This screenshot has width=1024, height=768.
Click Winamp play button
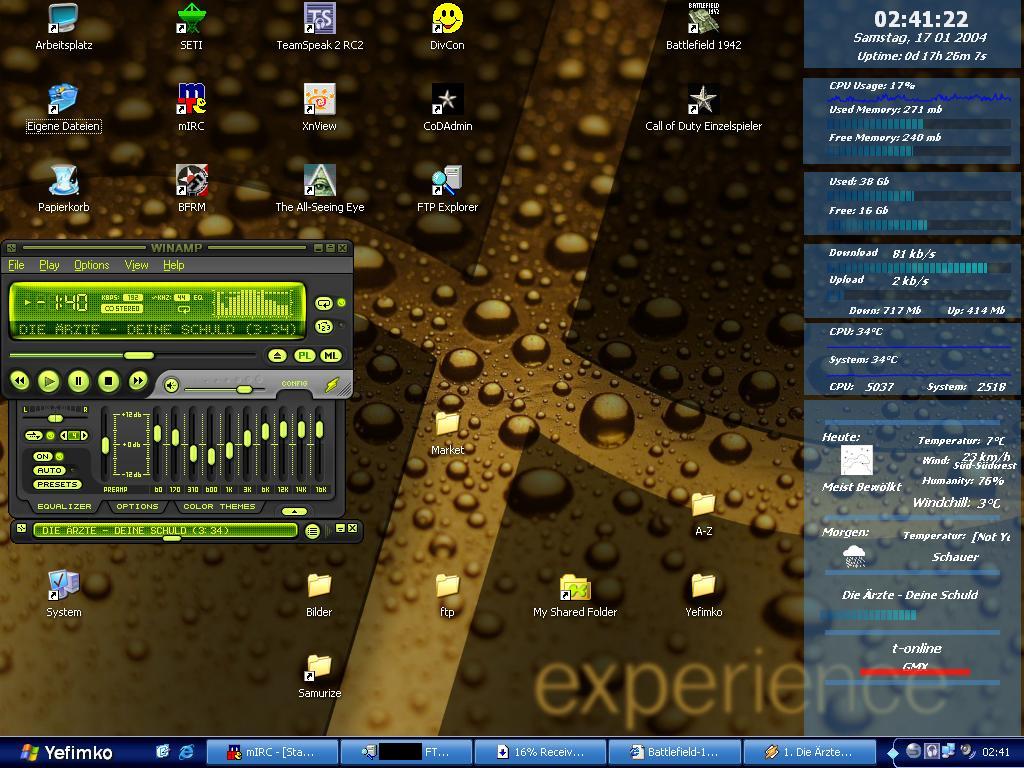pyautogui.click(x=49, y=381)
